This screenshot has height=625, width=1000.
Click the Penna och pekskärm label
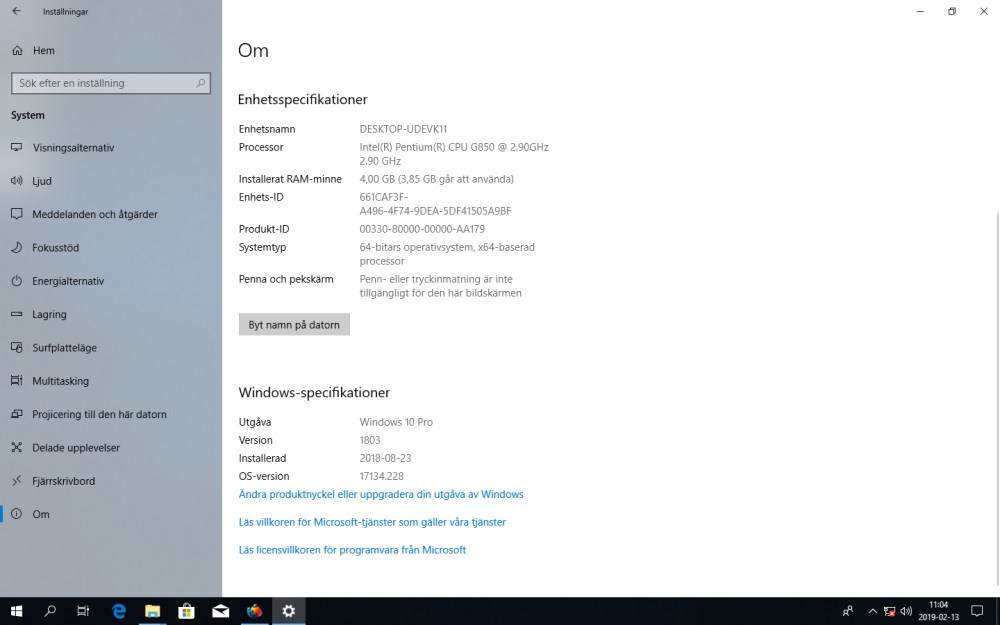point(286,279)
